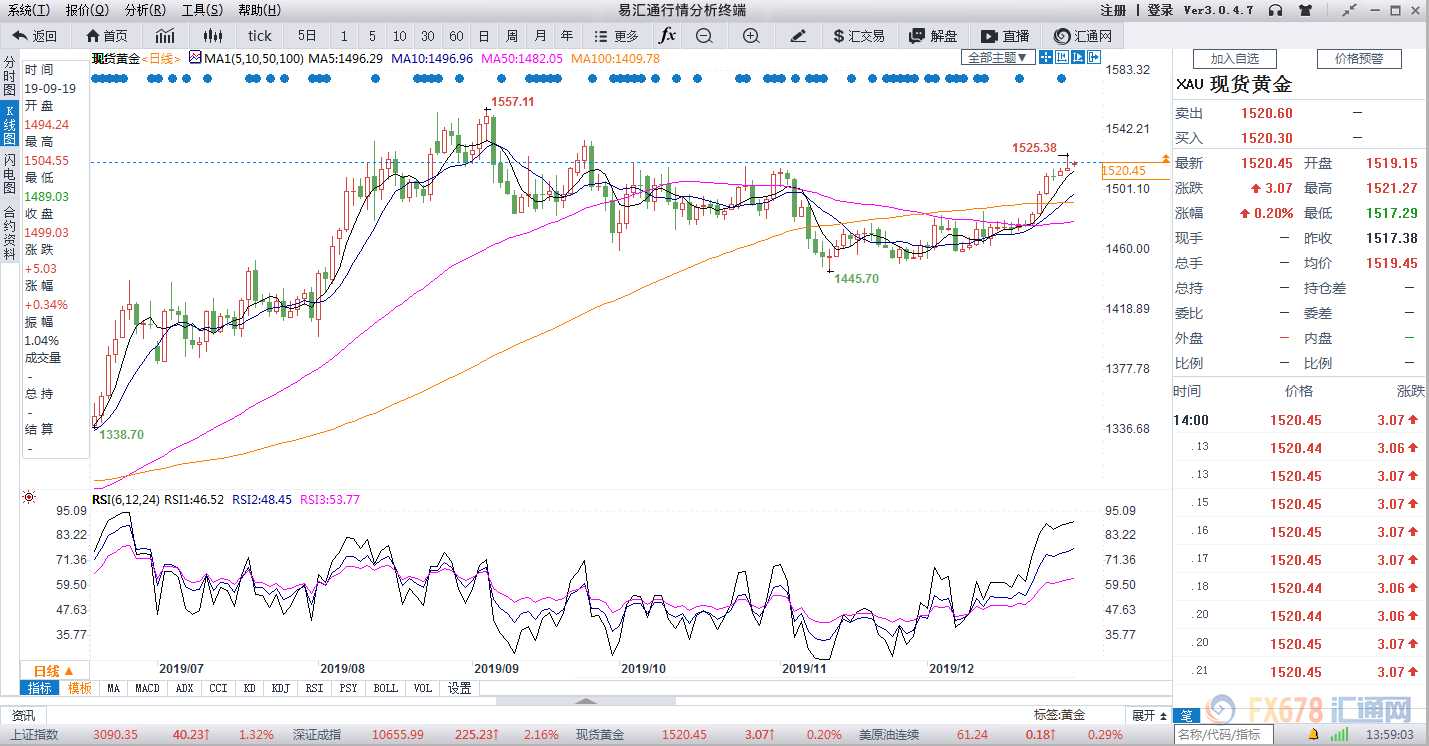Select the 10-minute timeframe
Viewport: 1429px width, 746px height.
pos(400,36)
